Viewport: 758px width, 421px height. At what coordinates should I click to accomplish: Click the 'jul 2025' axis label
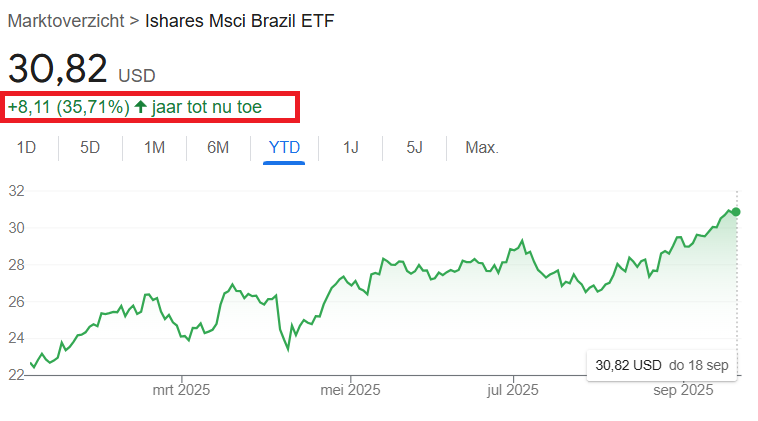point(515,389)
